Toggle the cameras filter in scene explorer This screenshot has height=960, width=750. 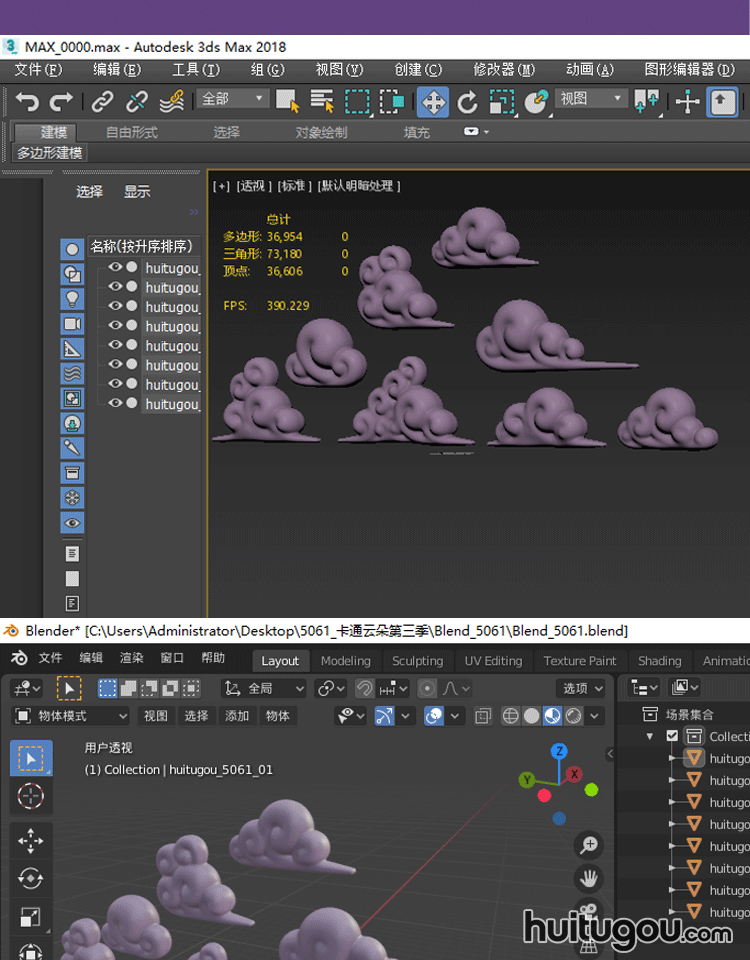[72, 324]
